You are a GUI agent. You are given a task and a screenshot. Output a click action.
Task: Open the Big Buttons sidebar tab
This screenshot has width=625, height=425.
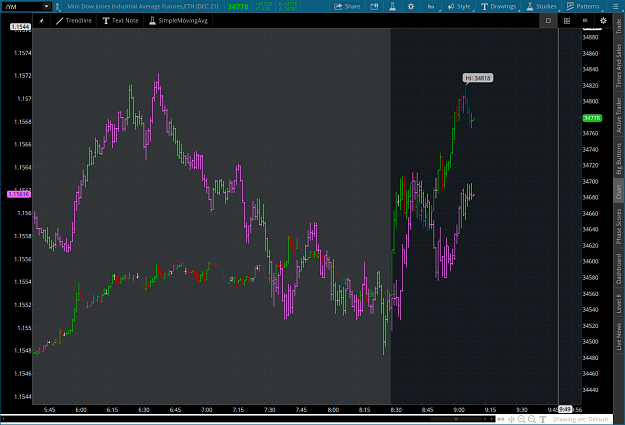[619, 159]
